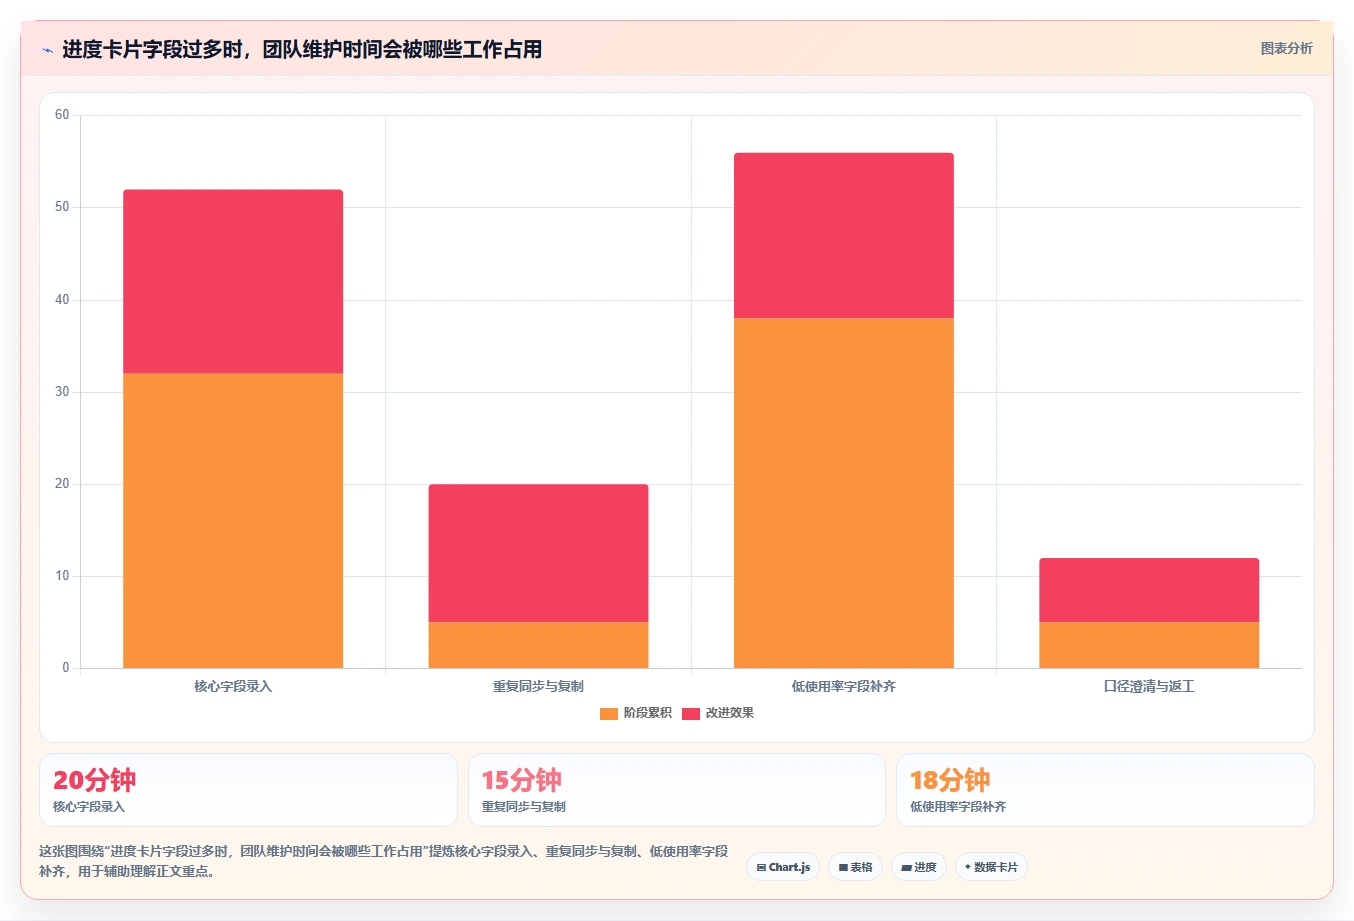Click the 图表分析 label in header
This screenshot has width=1354, height=921.
(x=1286, y=48)
